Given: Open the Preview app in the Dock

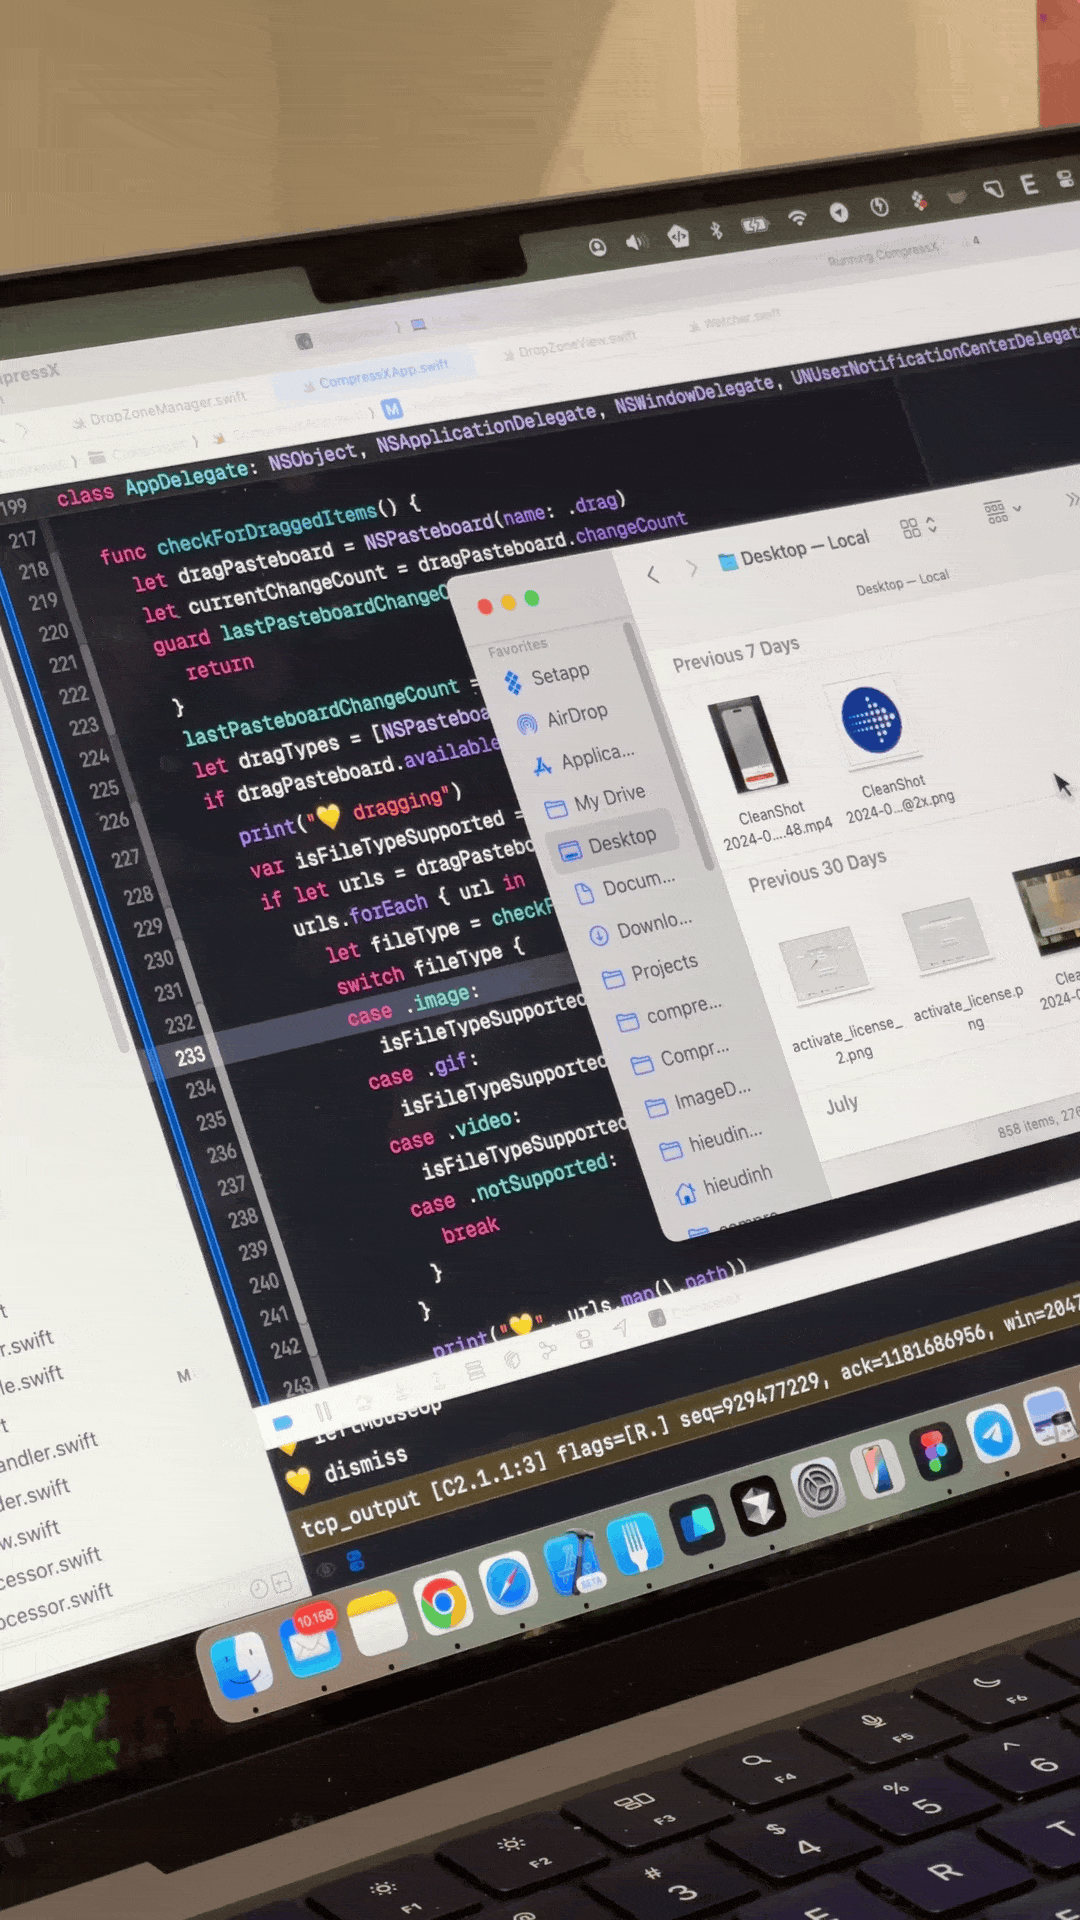Looking at the screenshot, I should [x=1049, y=1417].
